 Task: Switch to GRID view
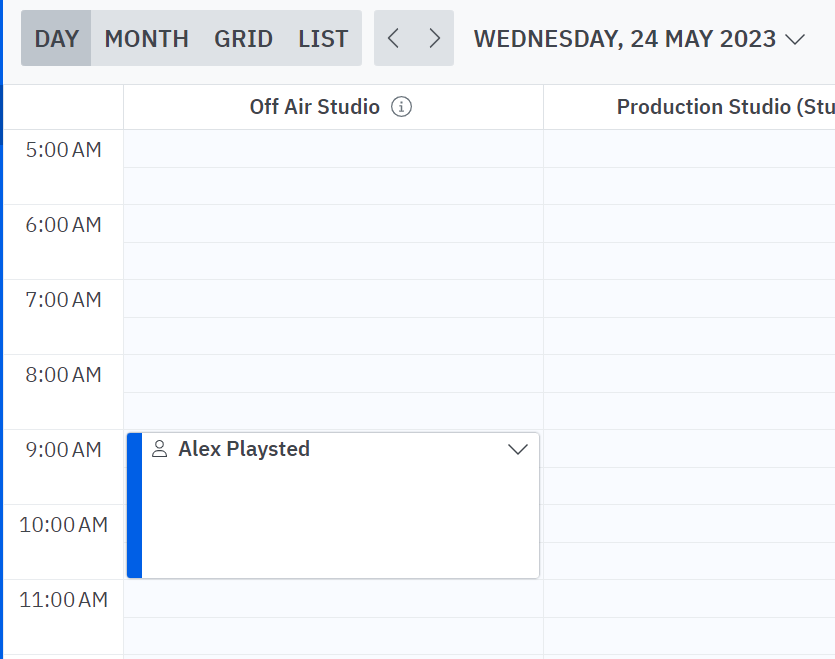(x=243, y=39)
